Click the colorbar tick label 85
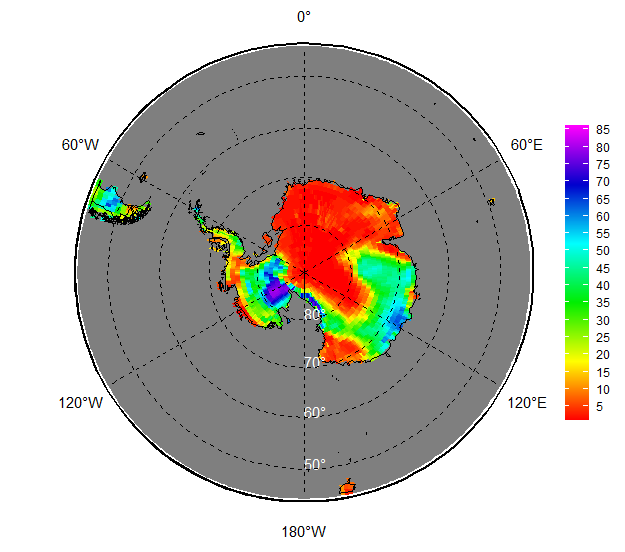This screenshot has height=552, width=625. tap(603, 130)
